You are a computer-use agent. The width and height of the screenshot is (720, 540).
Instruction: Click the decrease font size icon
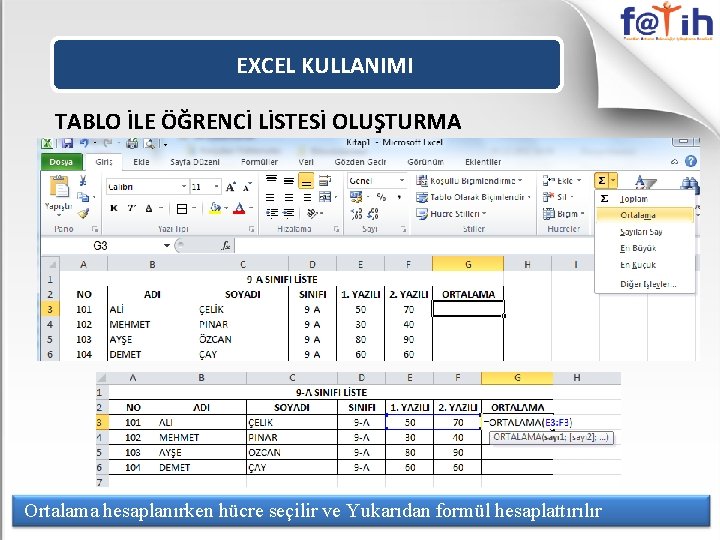coord(247,187)
